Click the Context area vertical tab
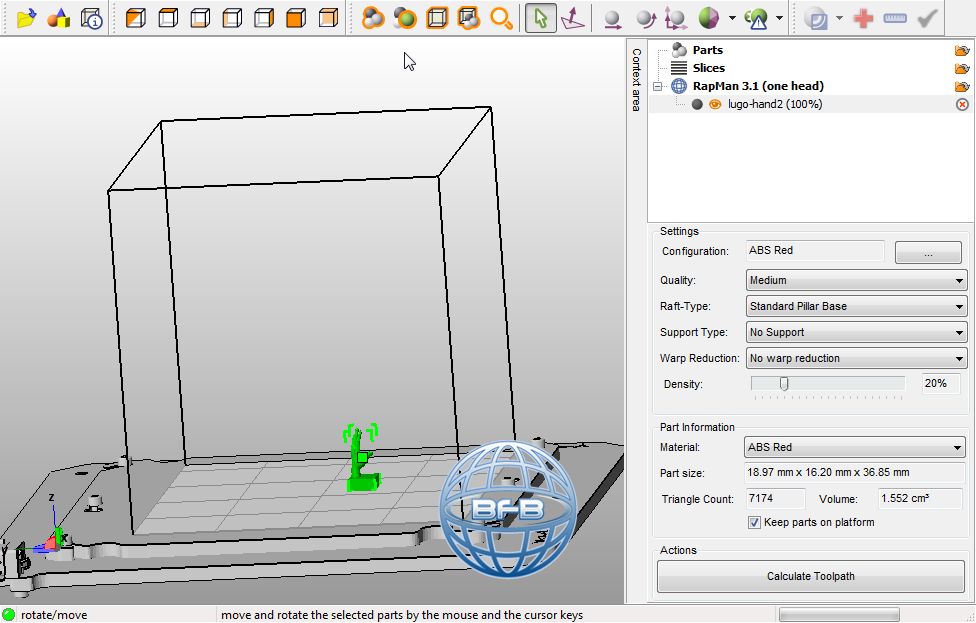 pos(636,80)
